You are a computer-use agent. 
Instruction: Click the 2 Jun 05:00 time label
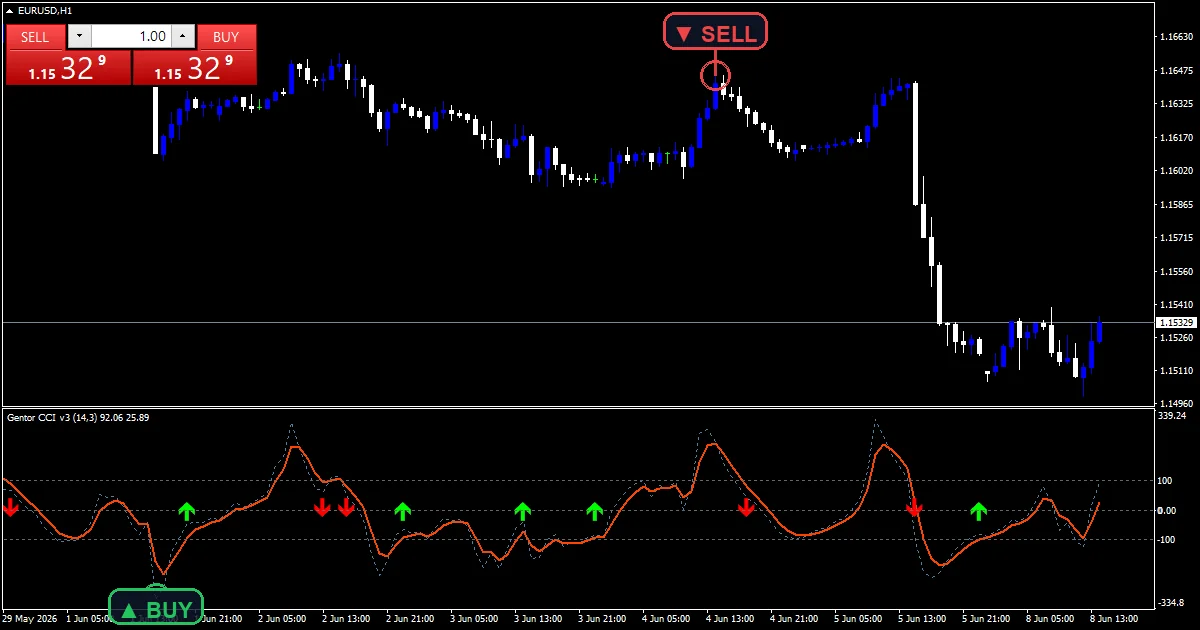tap(284, 620)
